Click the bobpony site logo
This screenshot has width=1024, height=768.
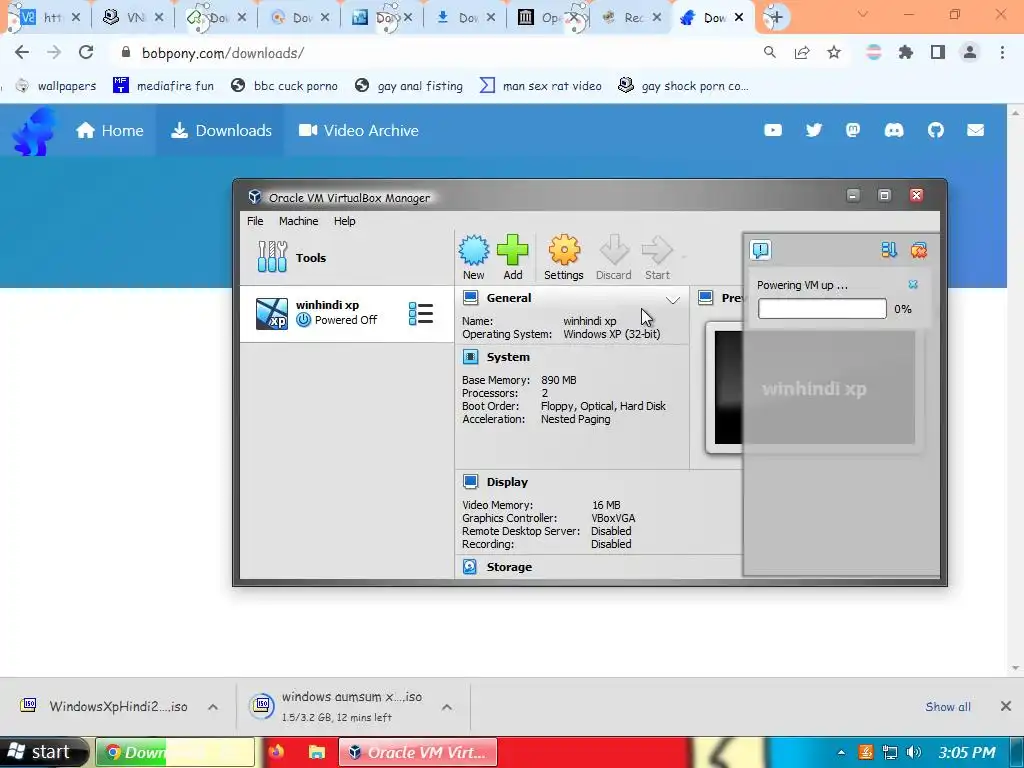[35, 131]
